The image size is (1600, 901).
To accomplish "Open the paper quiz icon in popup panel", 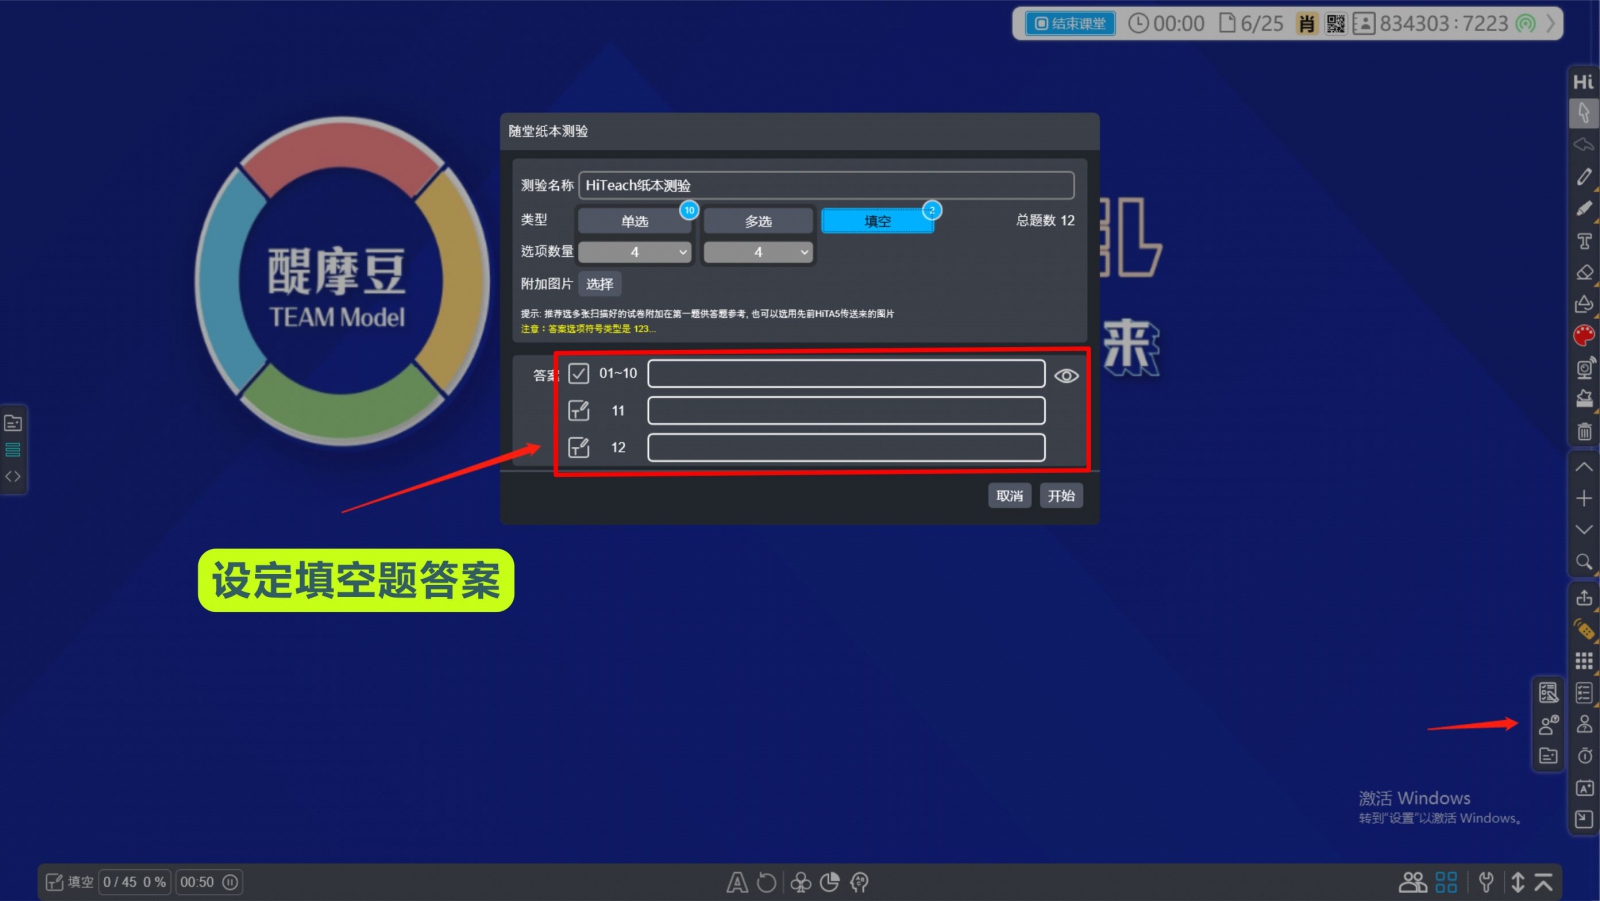I will pyautogui.click(x=1548, y=692).
